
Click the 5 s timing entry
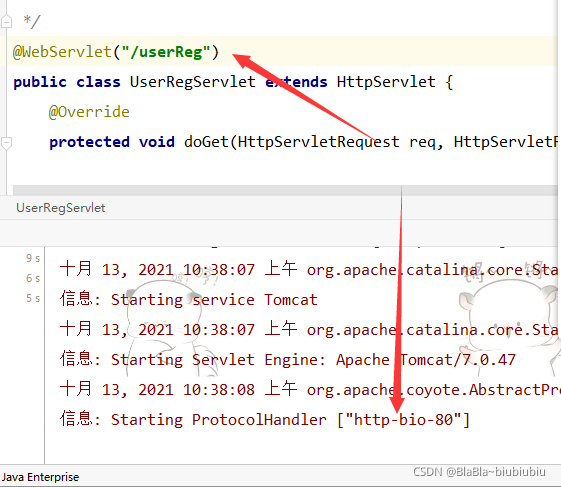[33, 298]
